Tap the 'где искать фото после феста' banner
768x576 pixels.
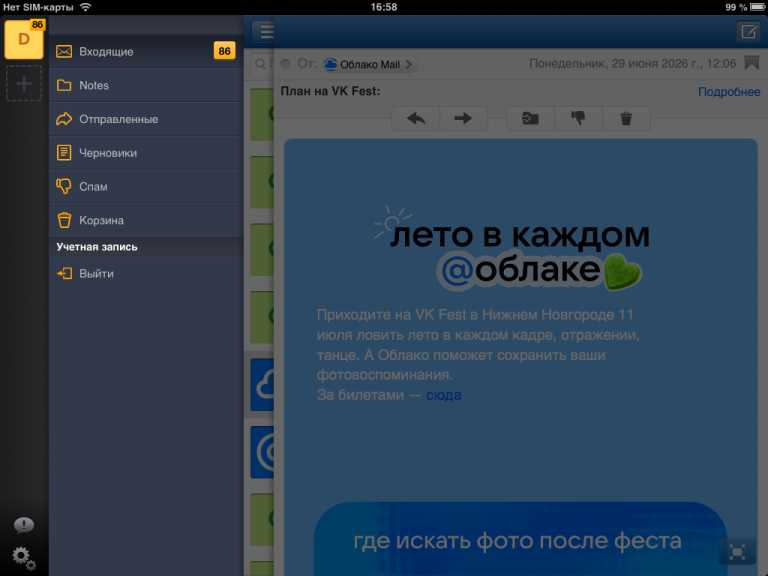[518, 539]
